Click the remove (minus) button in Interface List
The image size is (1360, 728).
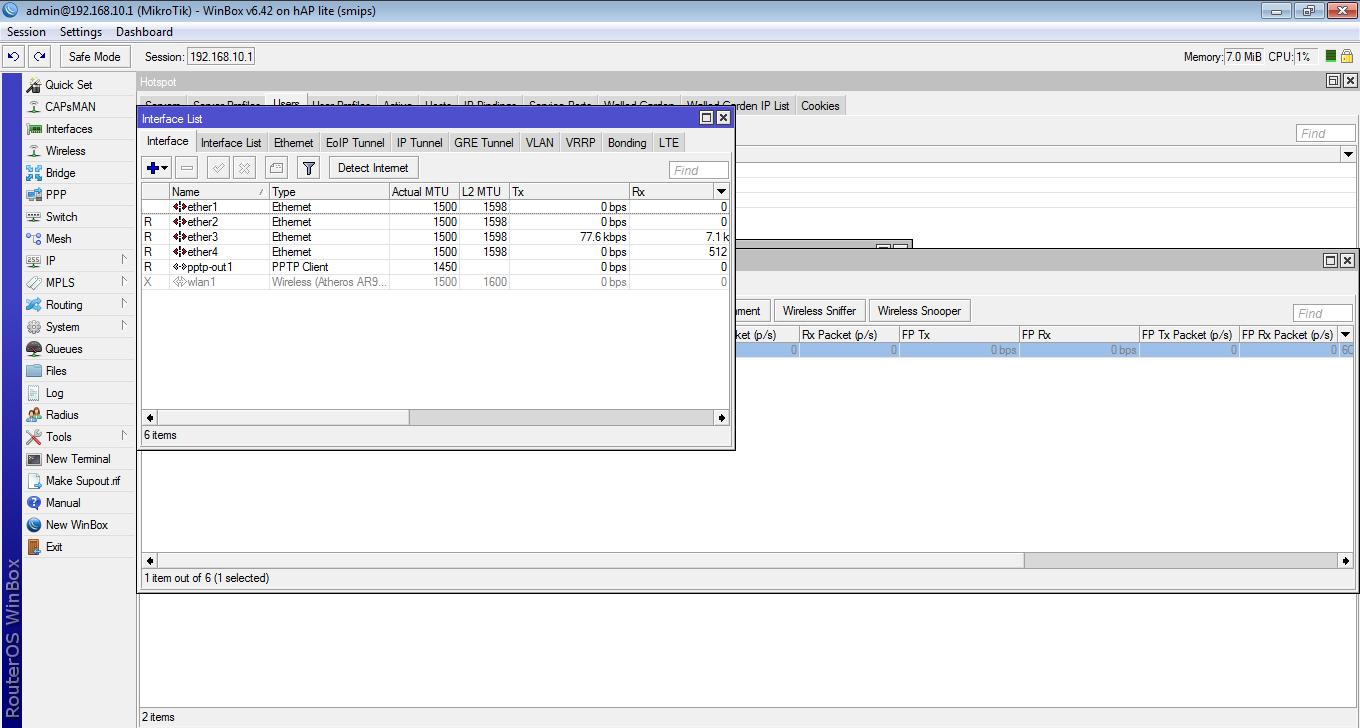click(x=187, y=168)
